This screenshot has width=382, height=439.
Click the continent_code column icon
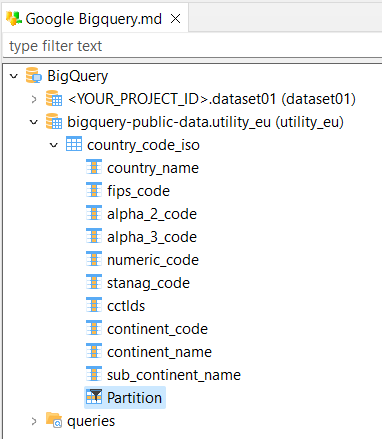[94, 328]
